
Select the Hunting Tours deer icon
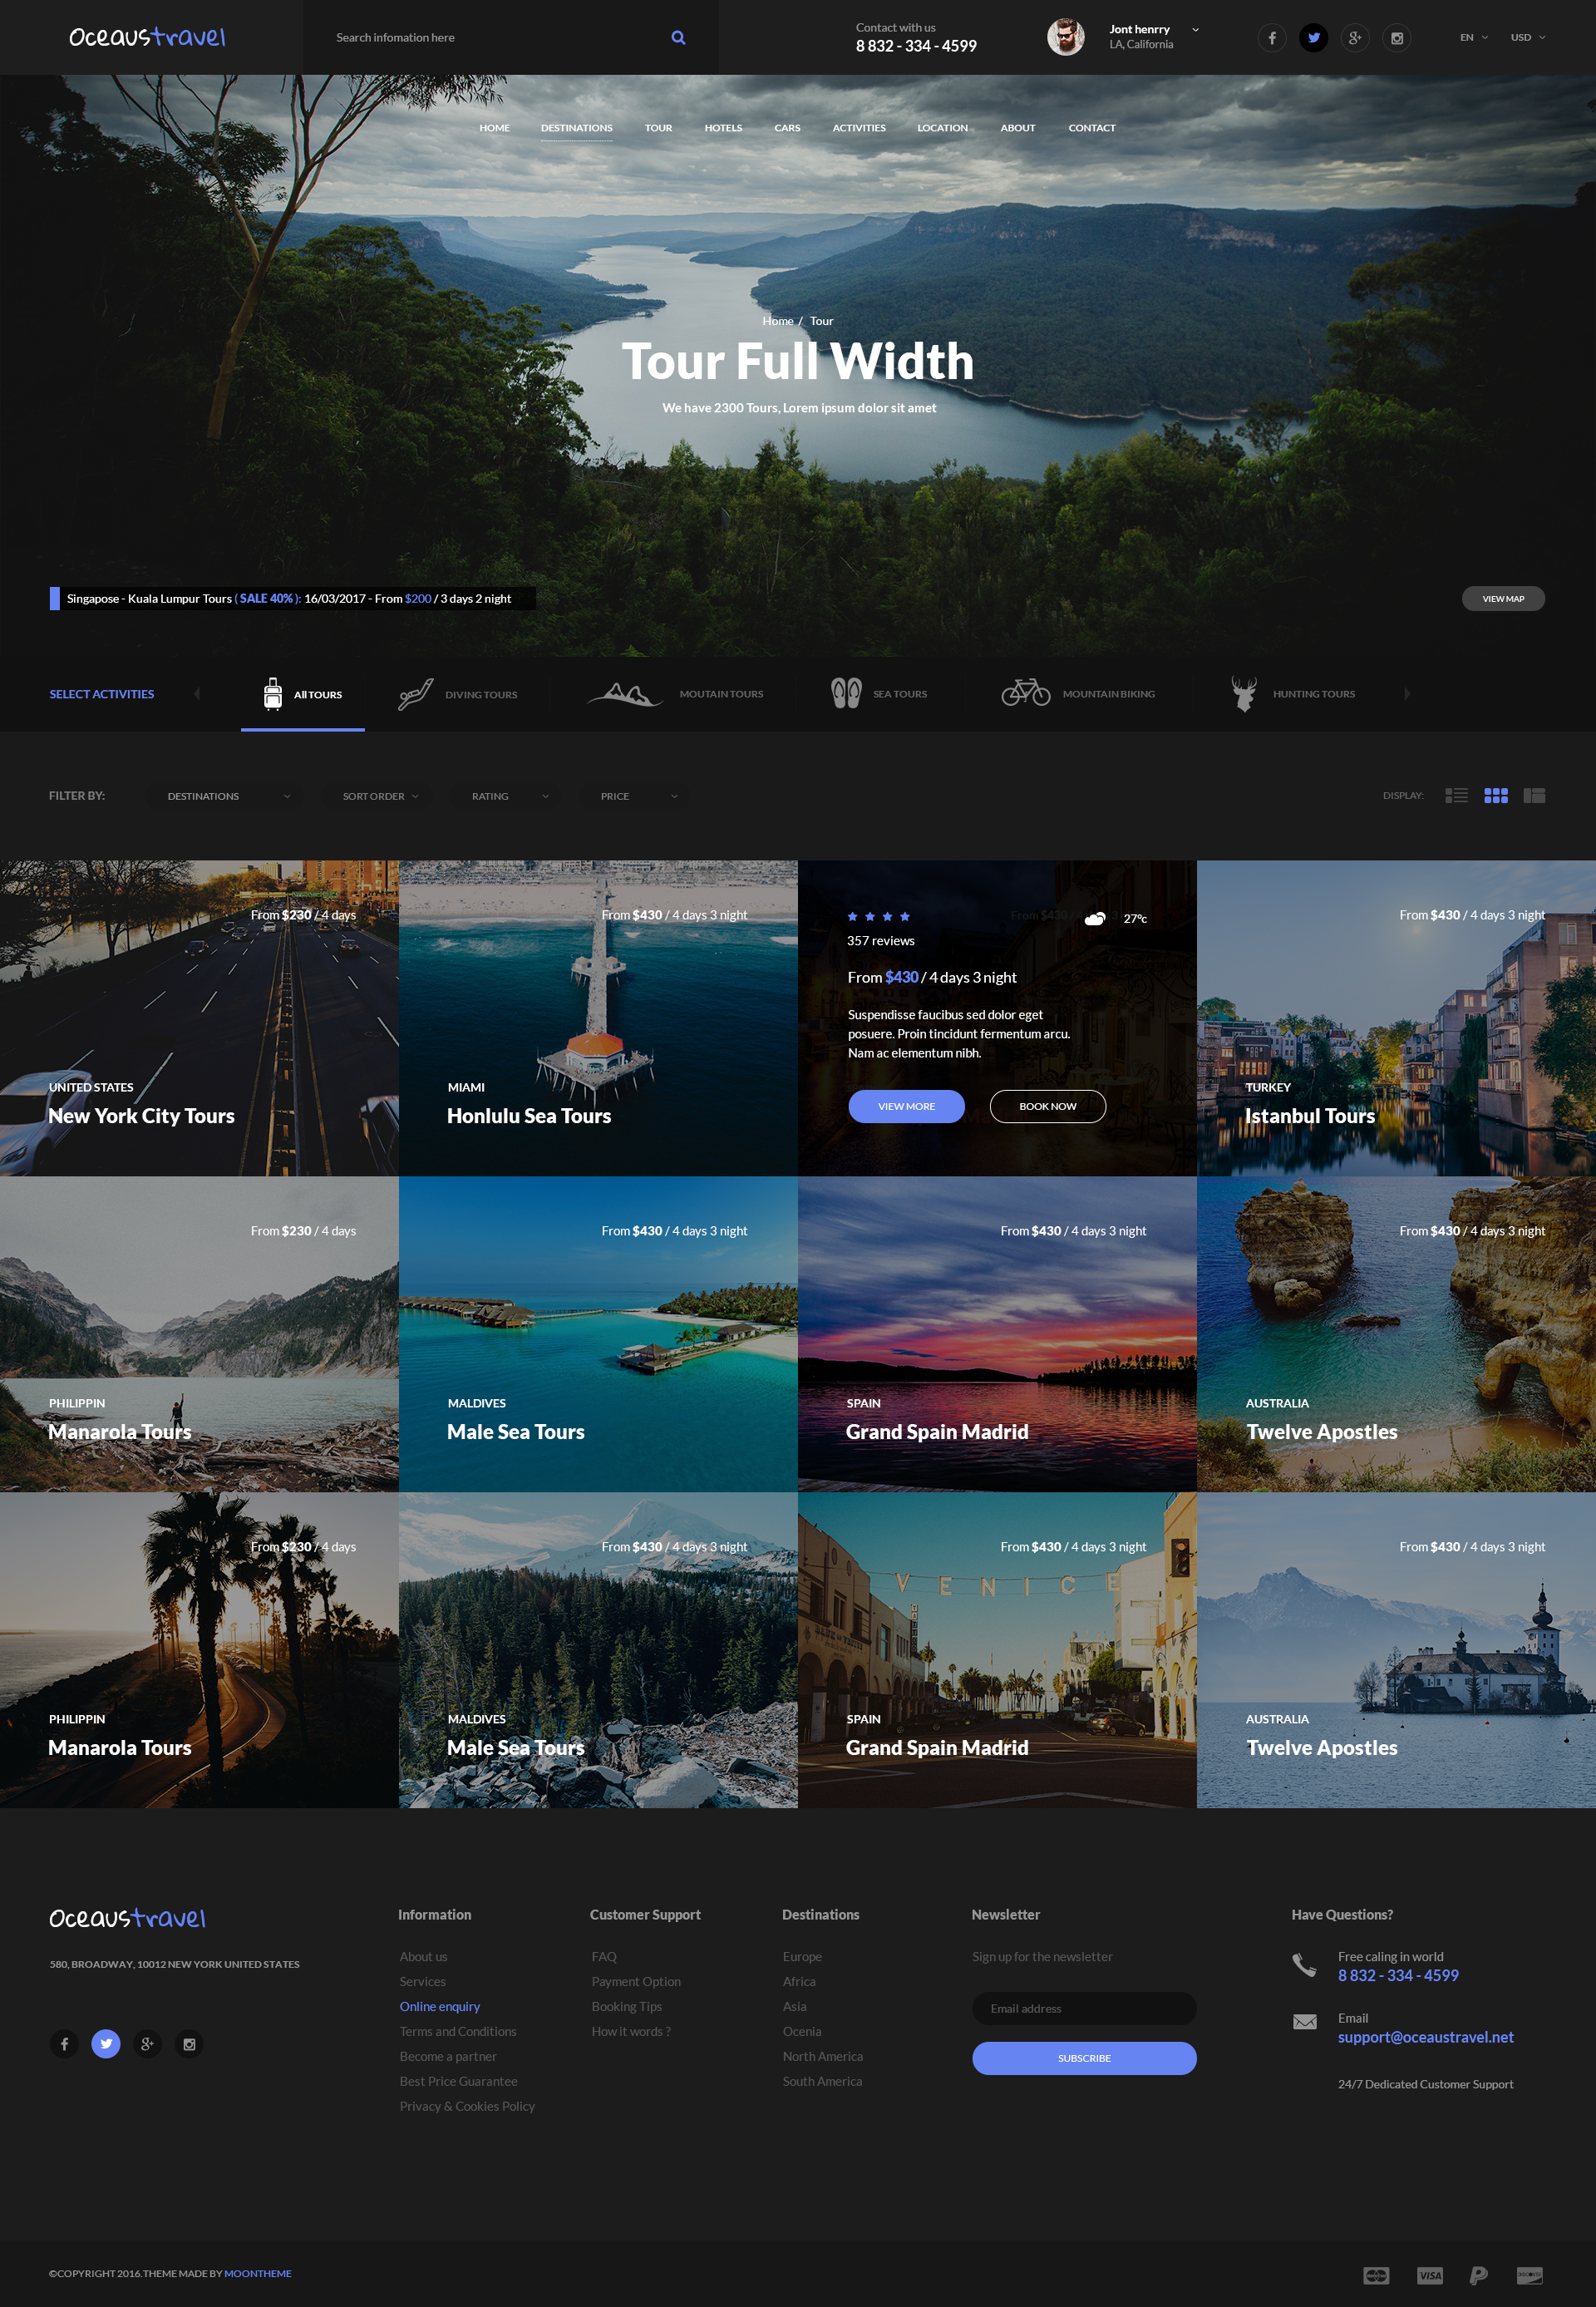click(x=1243, y=693)
